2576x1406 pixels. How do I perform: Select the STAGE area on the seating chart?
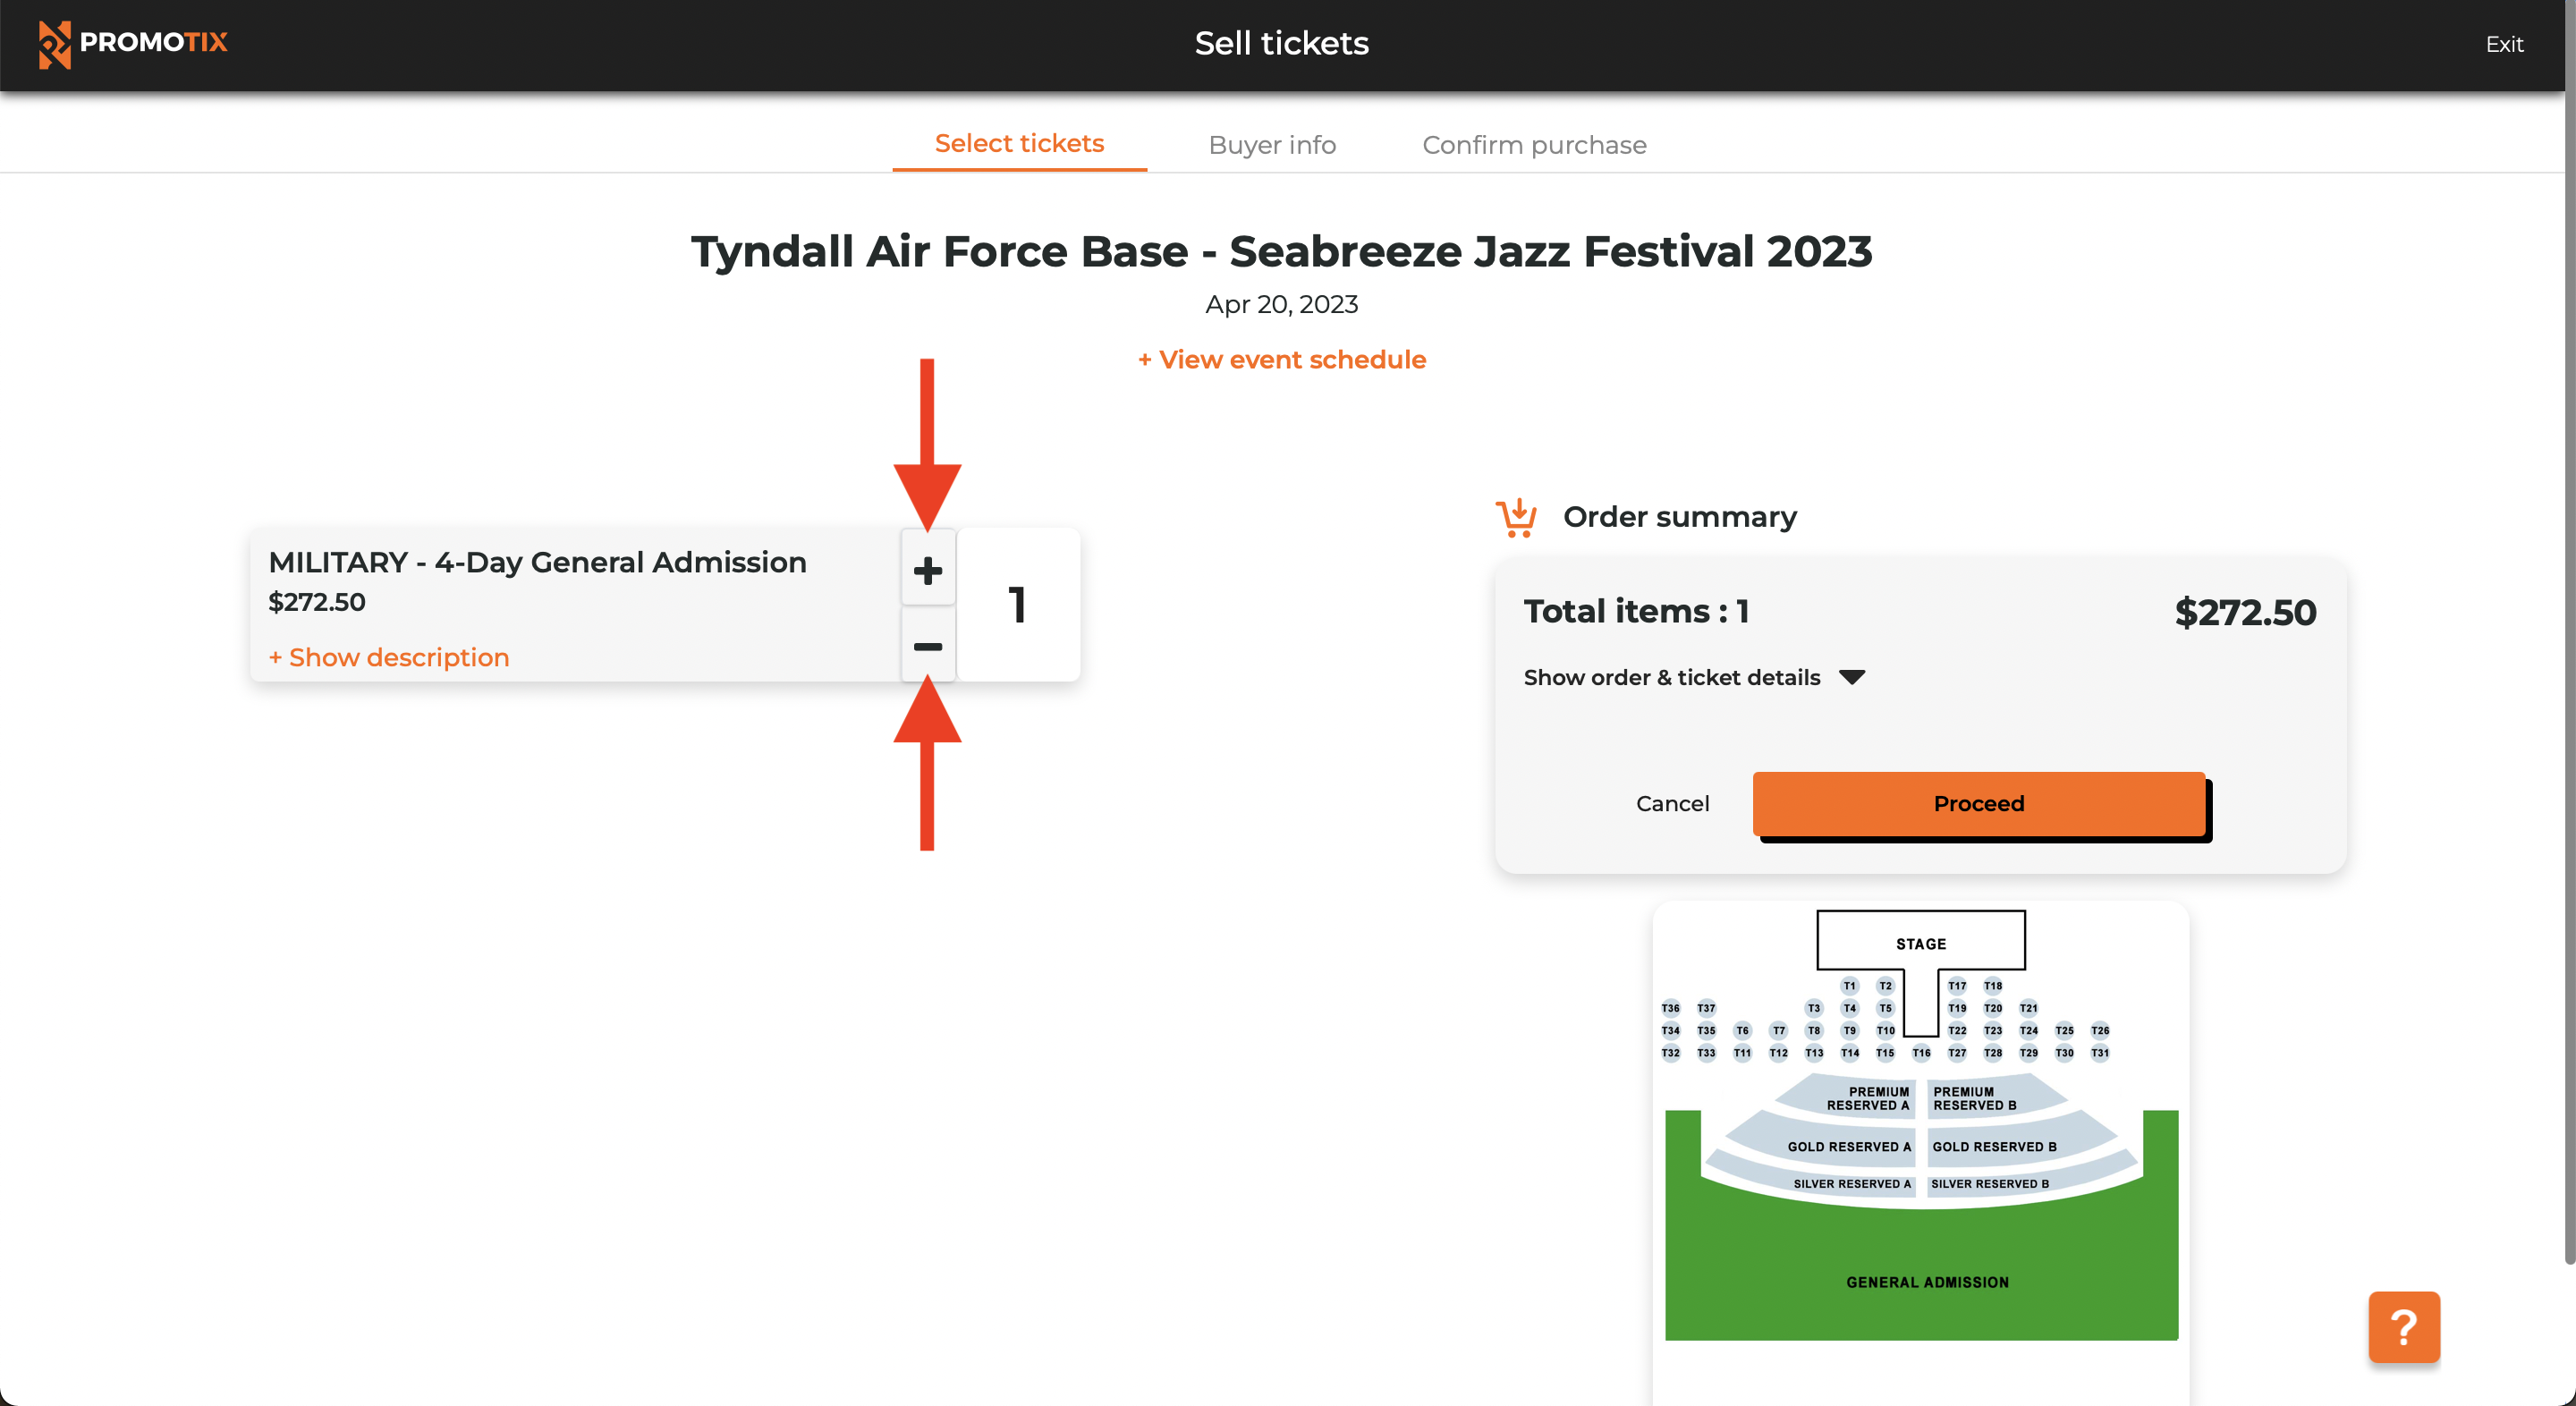1920,941
